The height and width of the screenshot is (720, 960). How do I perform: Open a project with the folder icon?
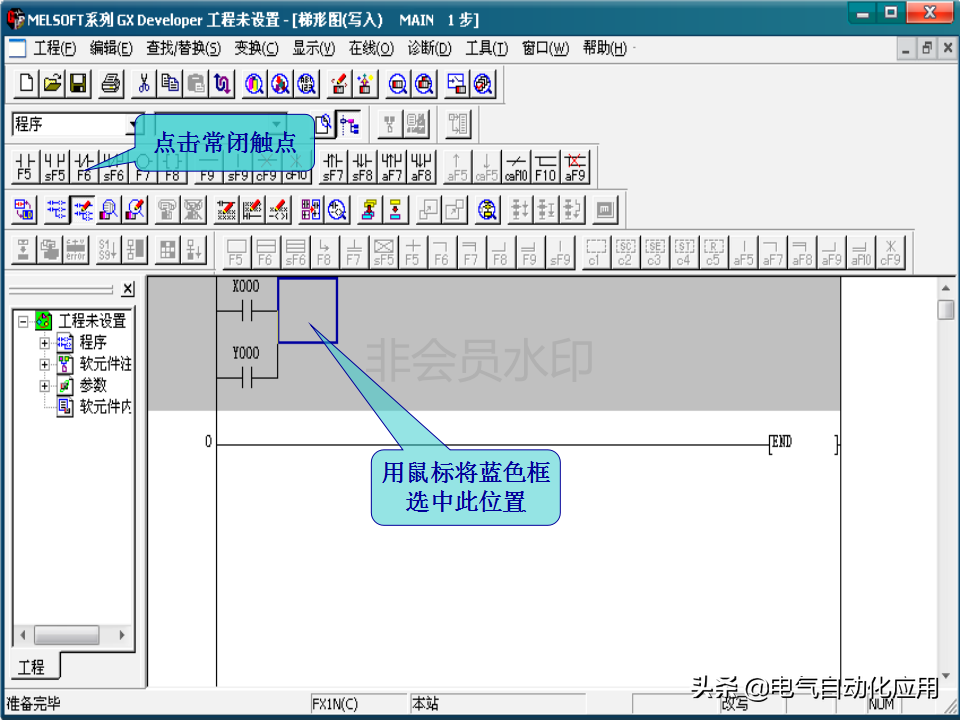point(53,83)
